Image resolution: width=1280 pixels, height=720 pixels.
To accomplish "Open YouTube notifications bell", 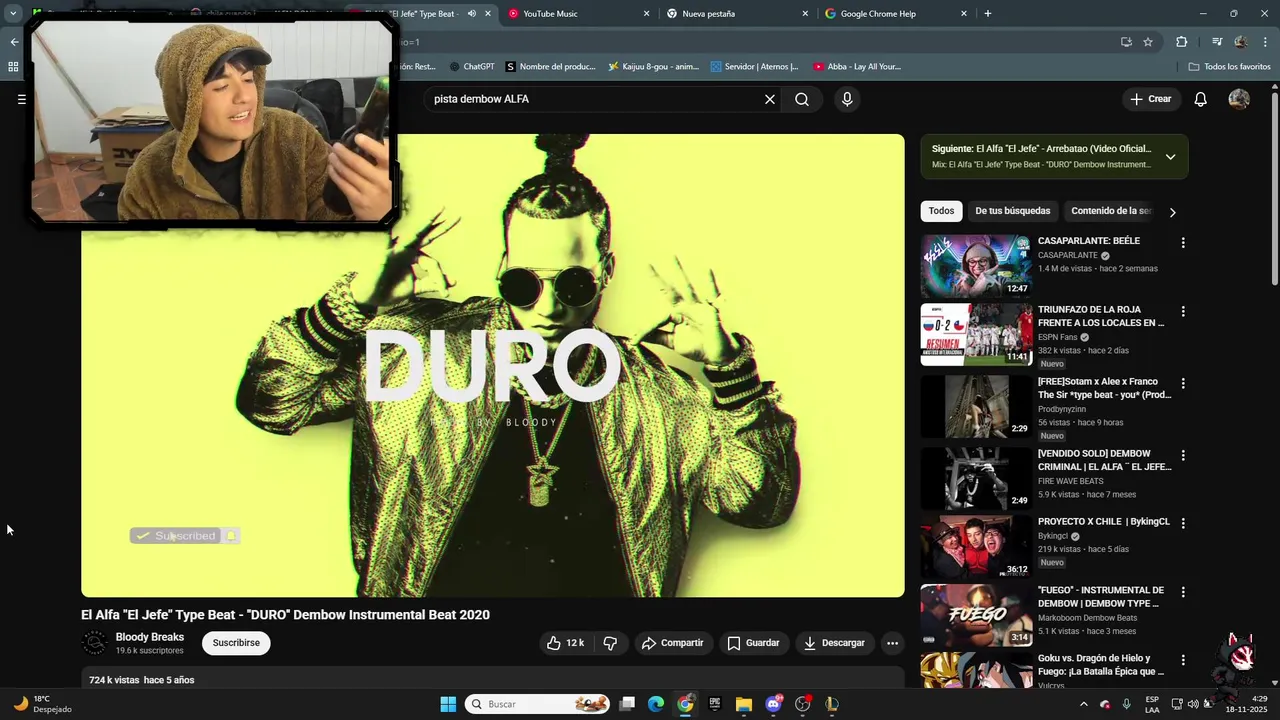I will click(x=1201, y=99).
